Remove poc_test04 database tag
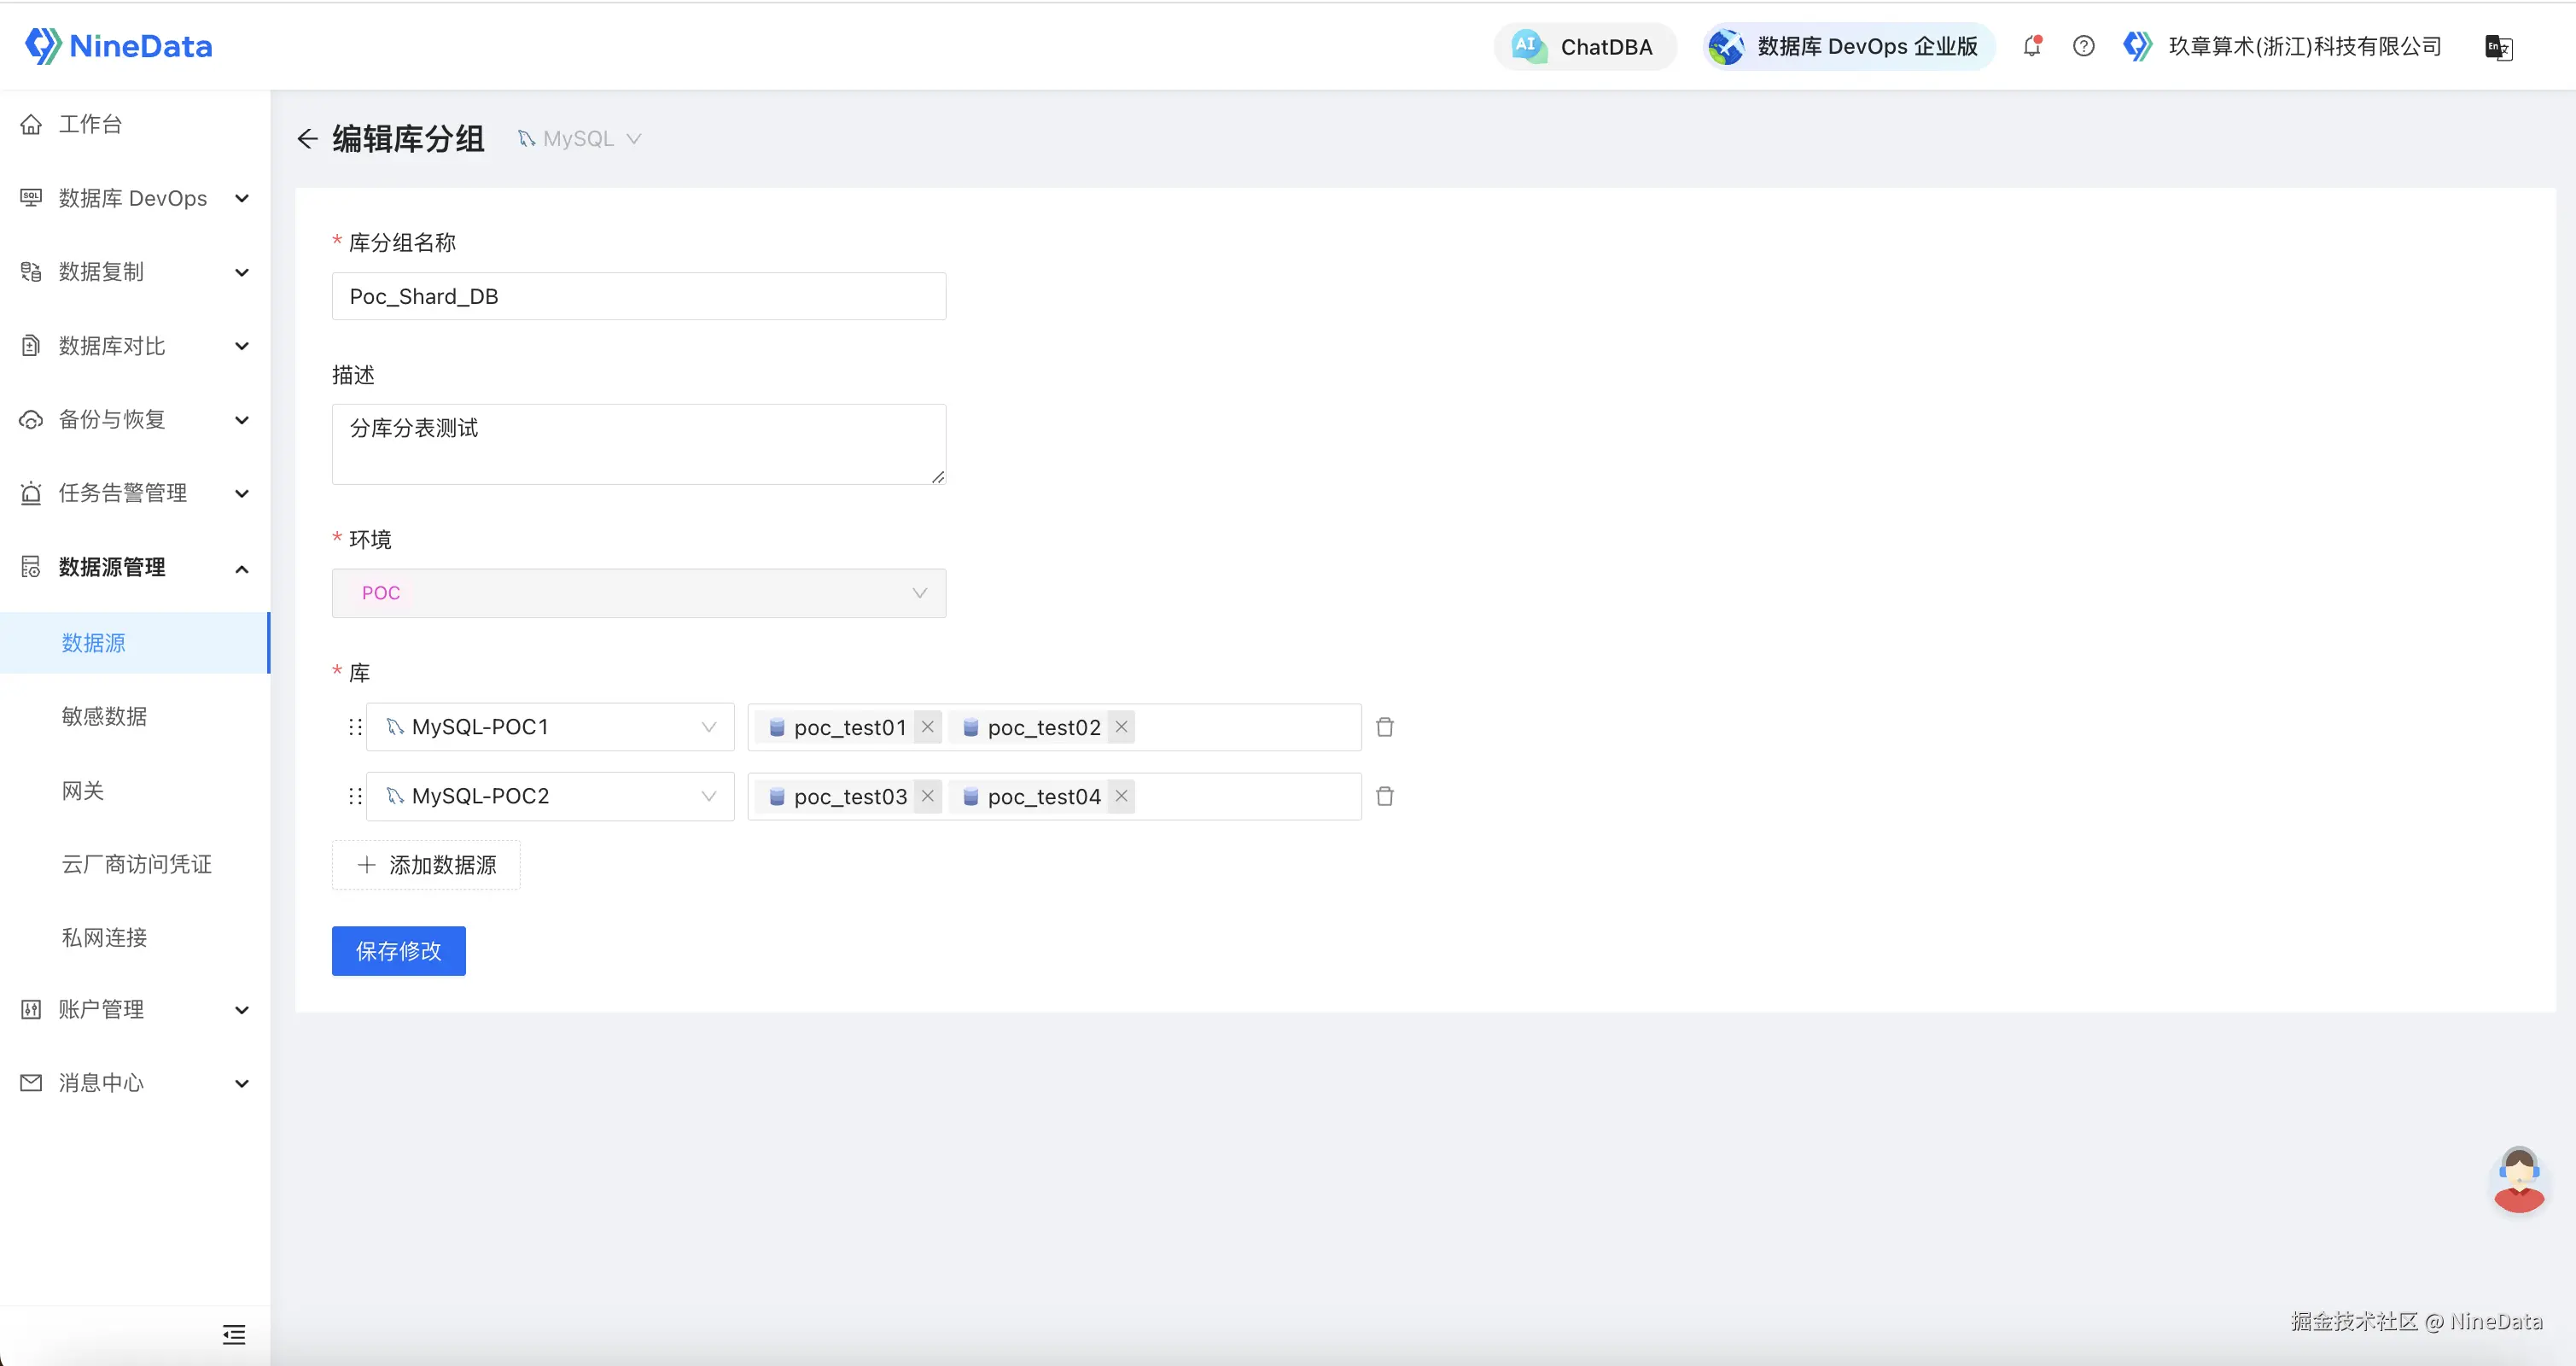 pos(1121,796)
